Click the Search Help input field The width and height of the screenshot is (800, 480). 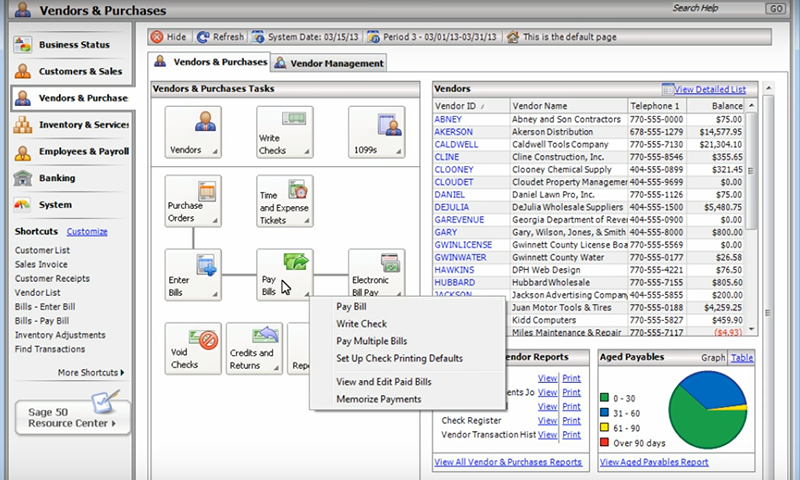[715, 8]
